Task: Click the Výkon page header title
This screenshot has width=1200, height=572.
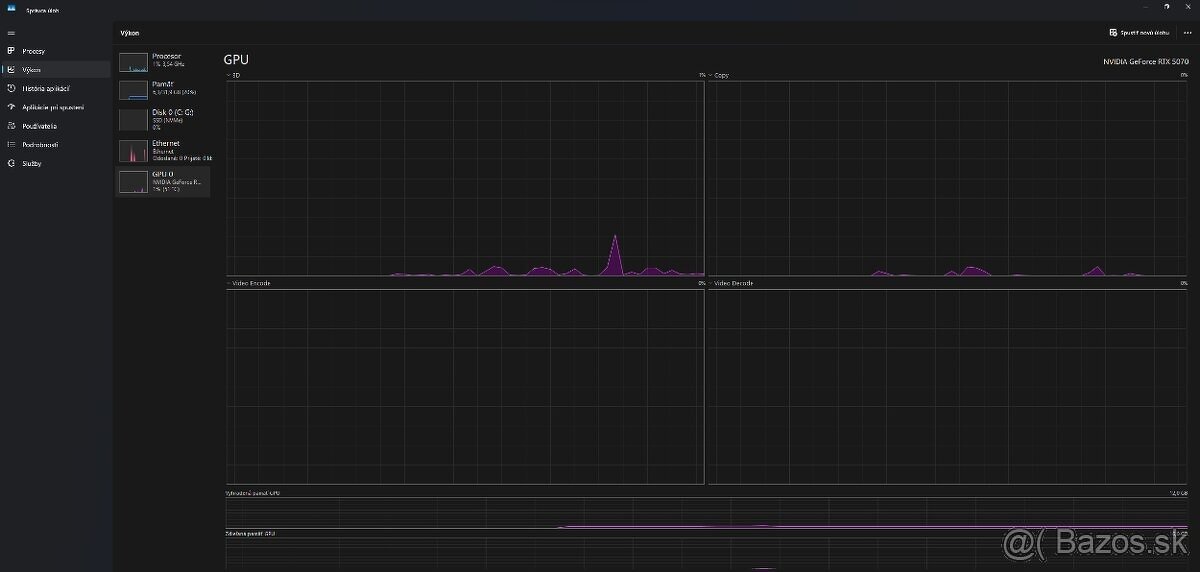Action: [x=130, y=33]
